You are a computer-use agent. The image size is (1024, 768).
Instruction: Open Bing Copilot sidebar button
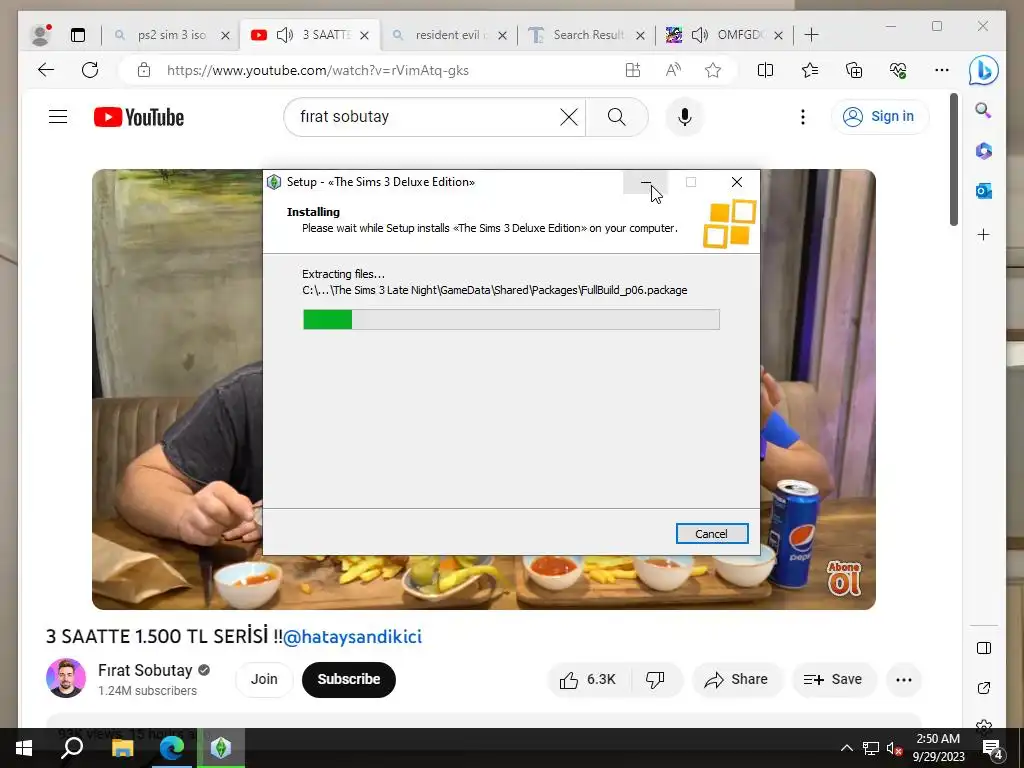[984, 70]
